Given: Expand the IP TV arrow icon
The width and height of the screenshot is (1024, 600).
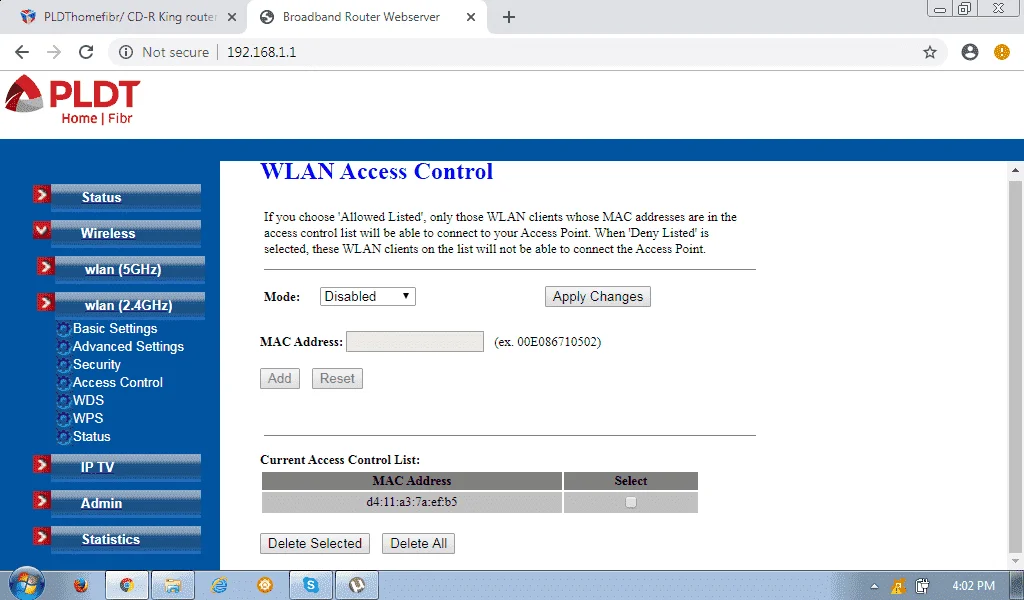Looking at the screenshot, I should [x=42, y=464].
